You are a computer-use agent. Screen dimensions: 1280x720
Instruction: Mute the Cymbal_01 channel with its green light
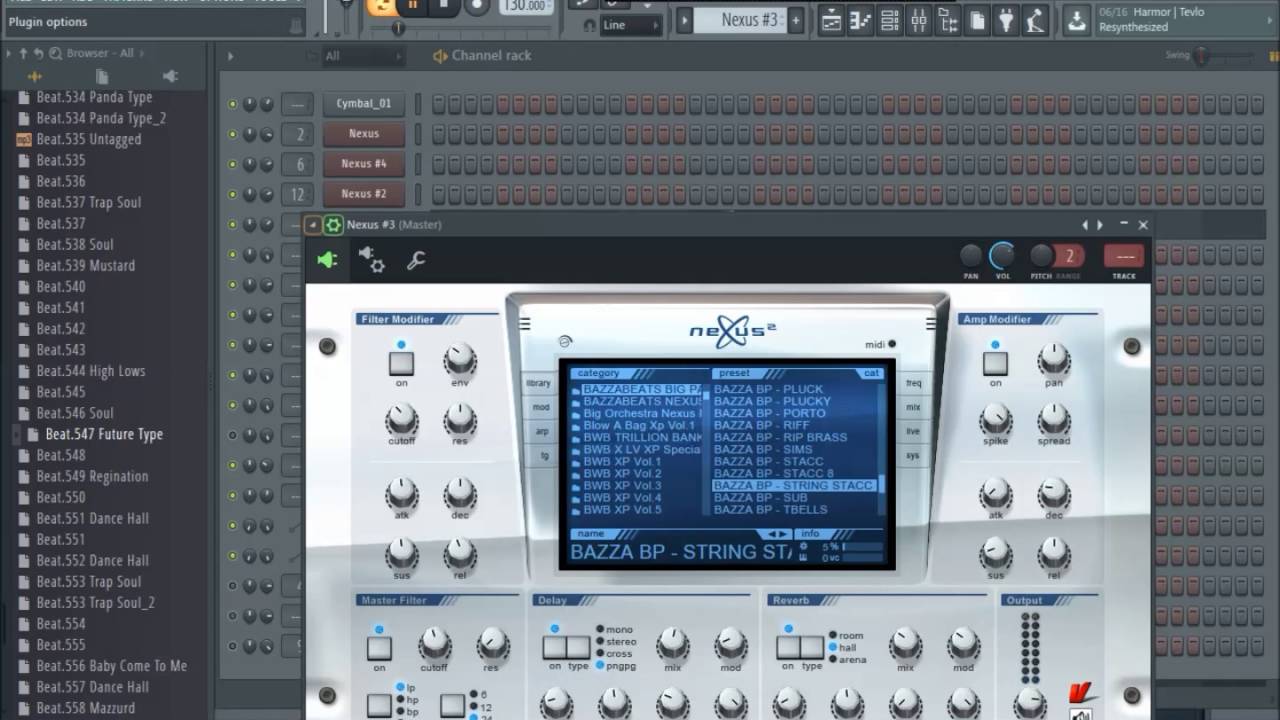click(x=233, y=104)
